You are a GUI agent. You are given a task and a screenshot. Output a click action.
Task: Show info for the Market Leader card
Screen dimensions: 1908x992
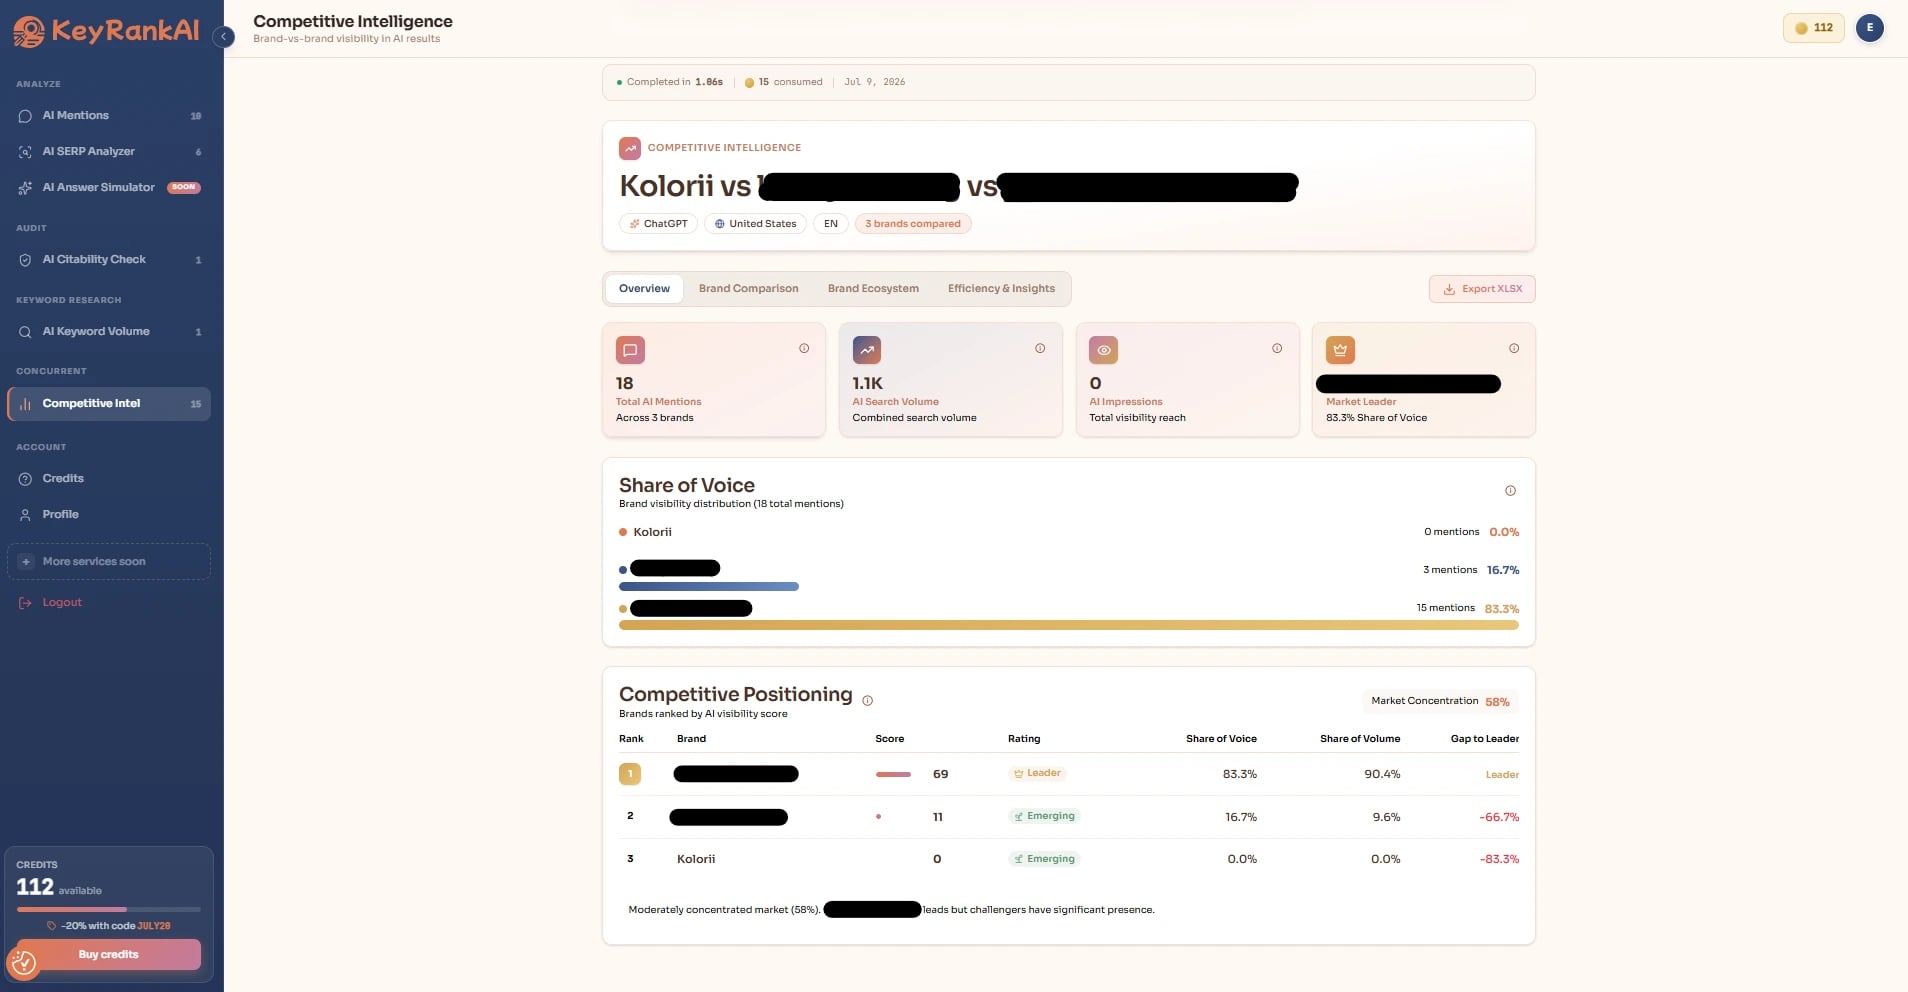1514,349
